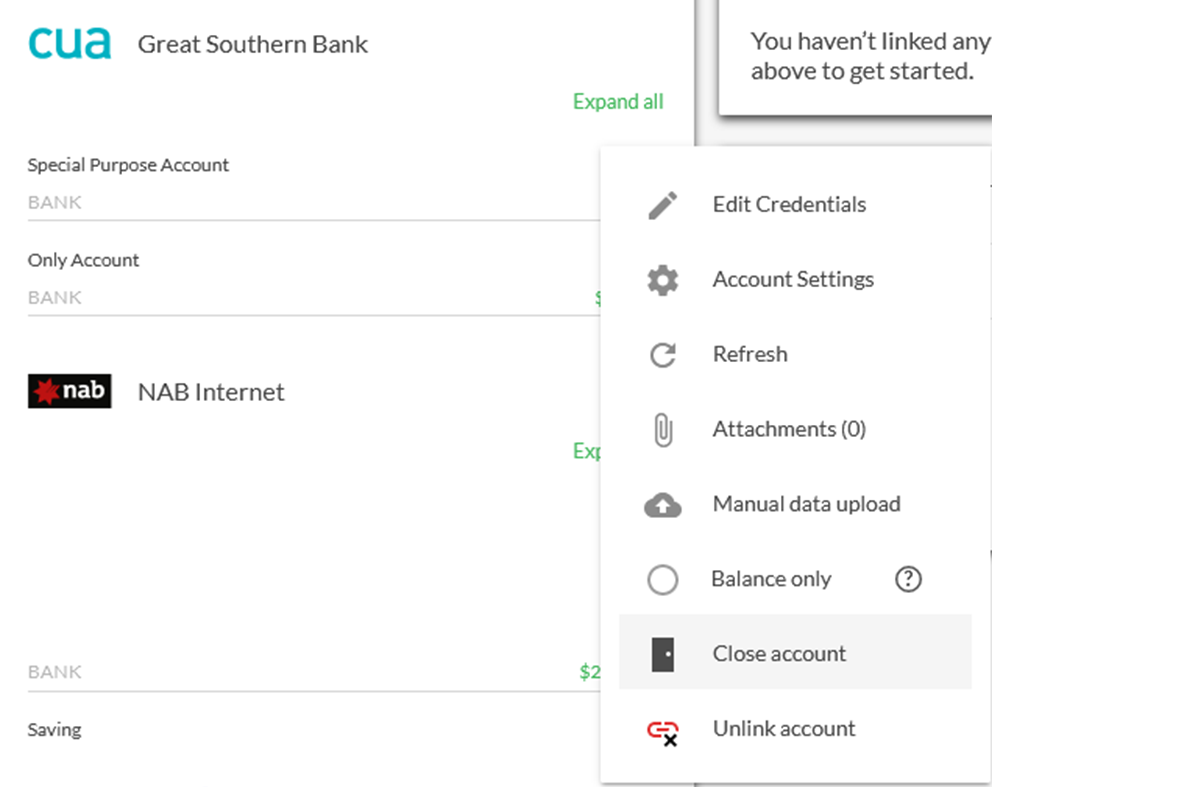Click BANK label under Special Purpose Account
The image size is (1181, 787).
click(54, 203)
